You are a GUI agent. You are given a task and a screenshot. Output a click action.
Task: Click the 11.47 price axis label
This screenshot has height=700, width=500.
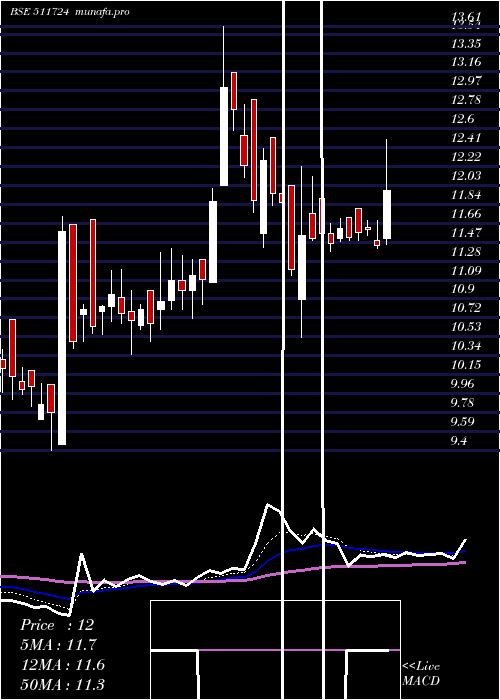(x=467, y=233)
